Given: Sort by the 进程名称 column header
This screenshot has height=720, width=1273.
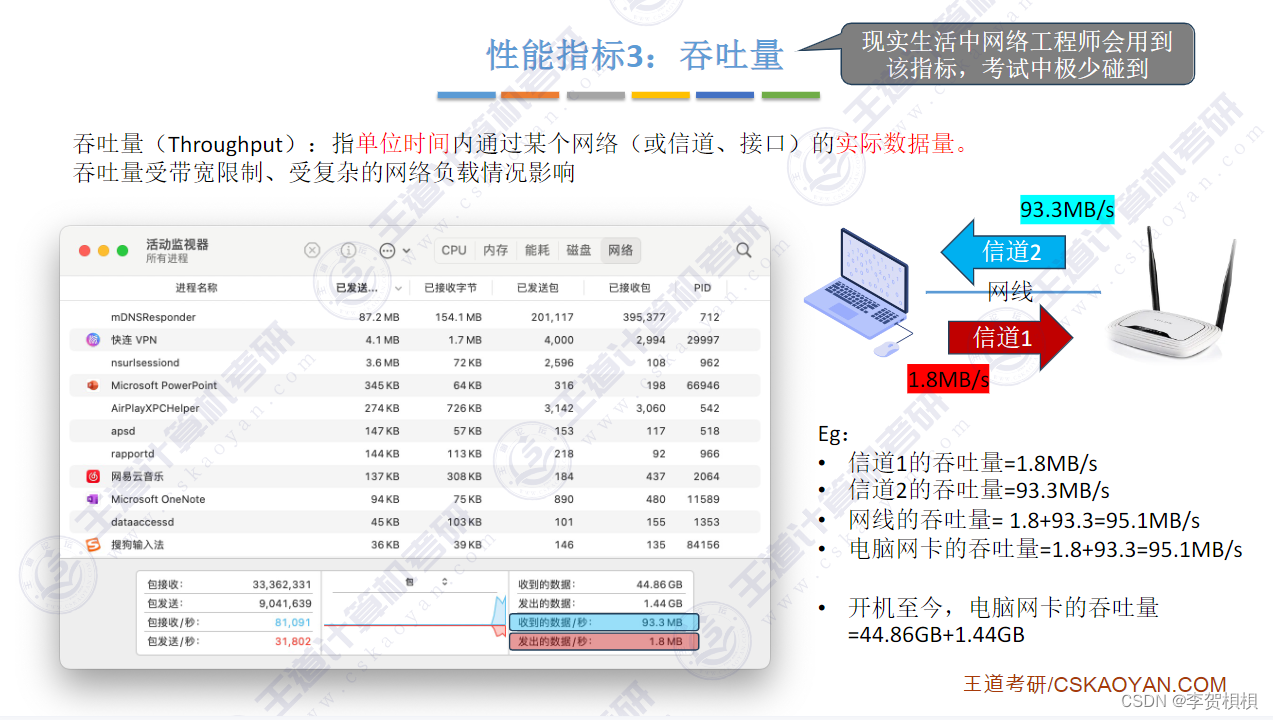Looking at the screenshot, I should click(197, 288).
